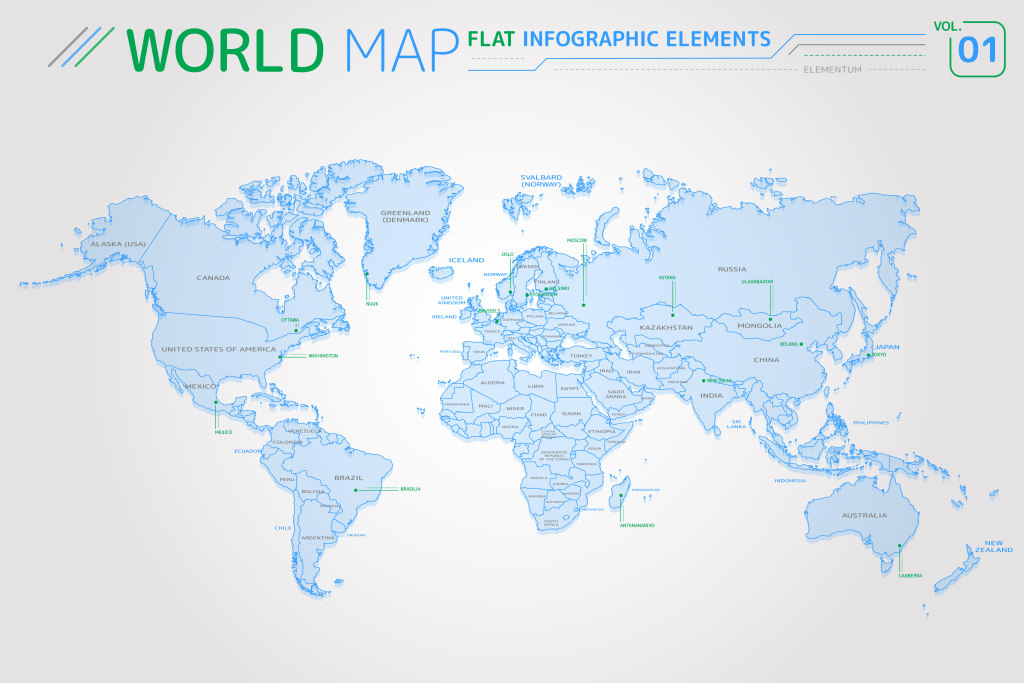Image resolution: width=1024 pixels, height=683 pixels.
Task: Click the Astana capital marker dot
Action: pyautogui.click(x=673, y=315)
